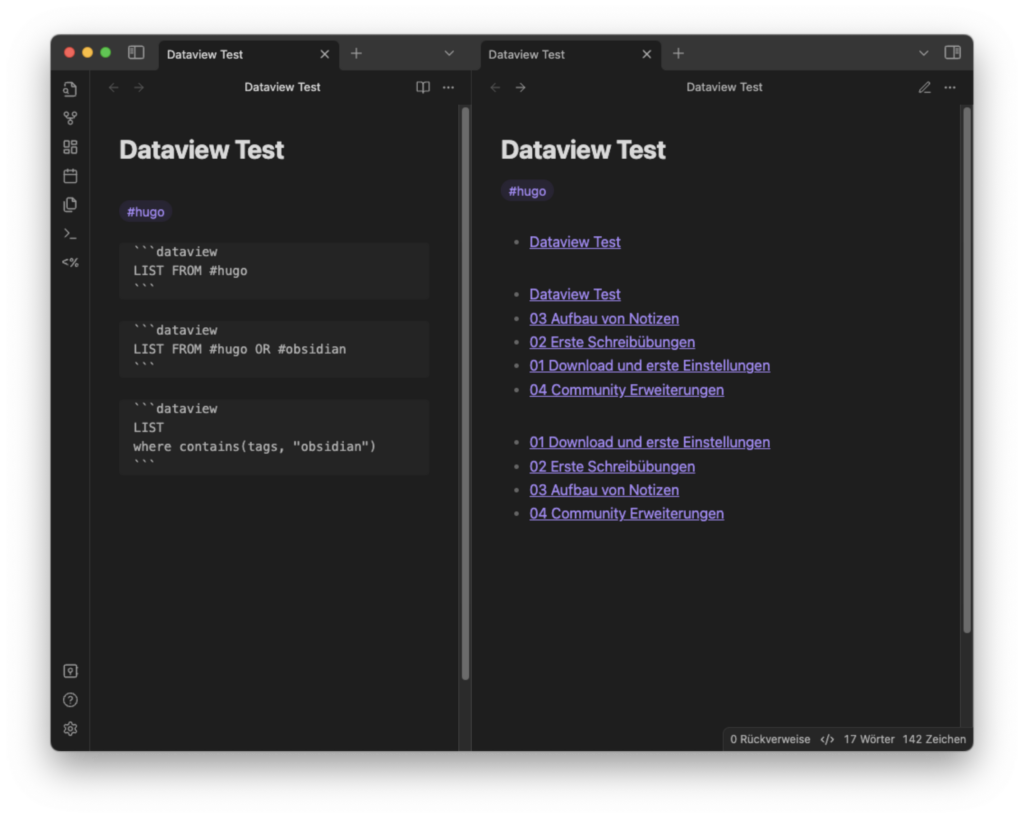1024x818 pixels.
Task: Open the command palette icon
Action: [71, 234]
